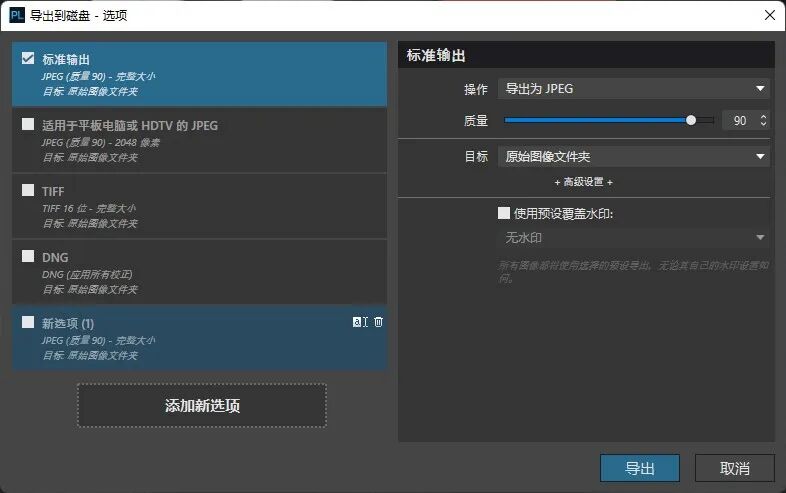
Task: Check the DNG export option
Action: pos(28,256)
